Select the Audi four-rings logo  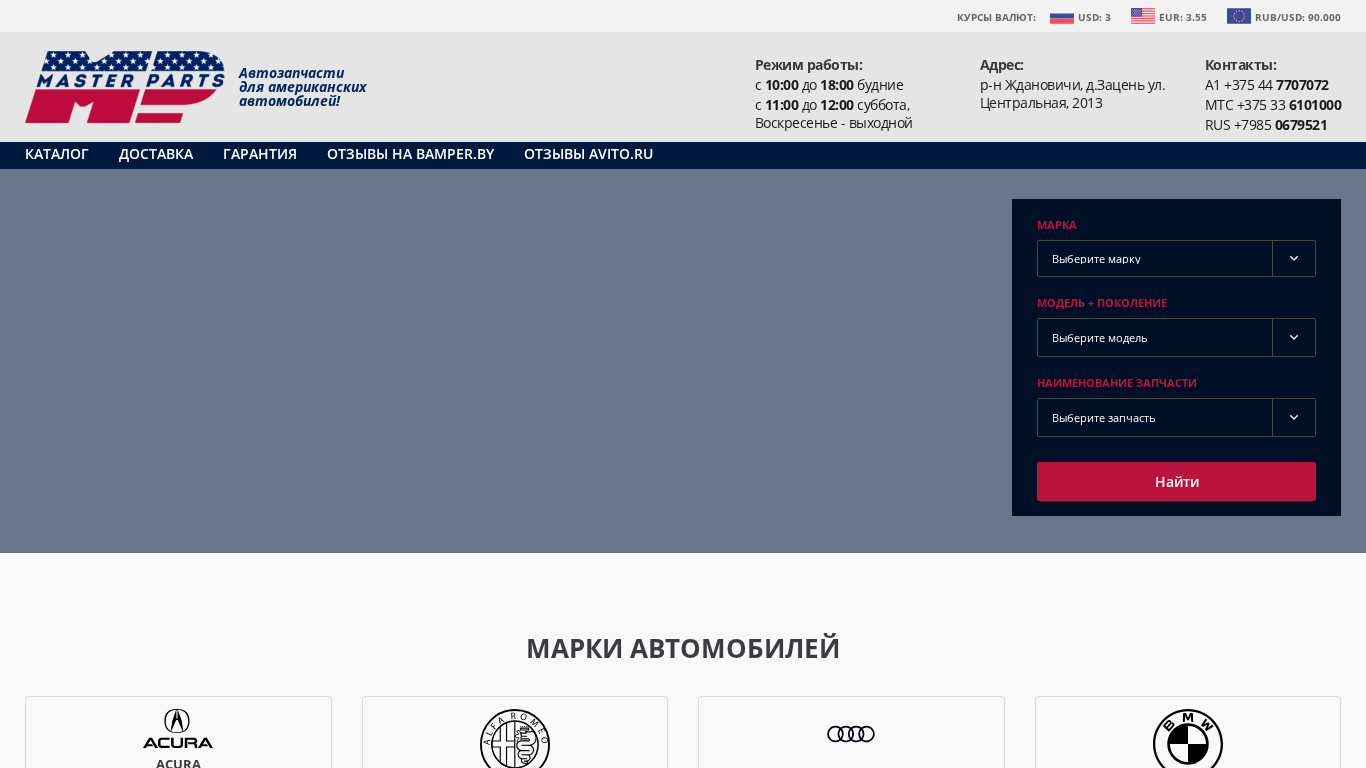851,734
